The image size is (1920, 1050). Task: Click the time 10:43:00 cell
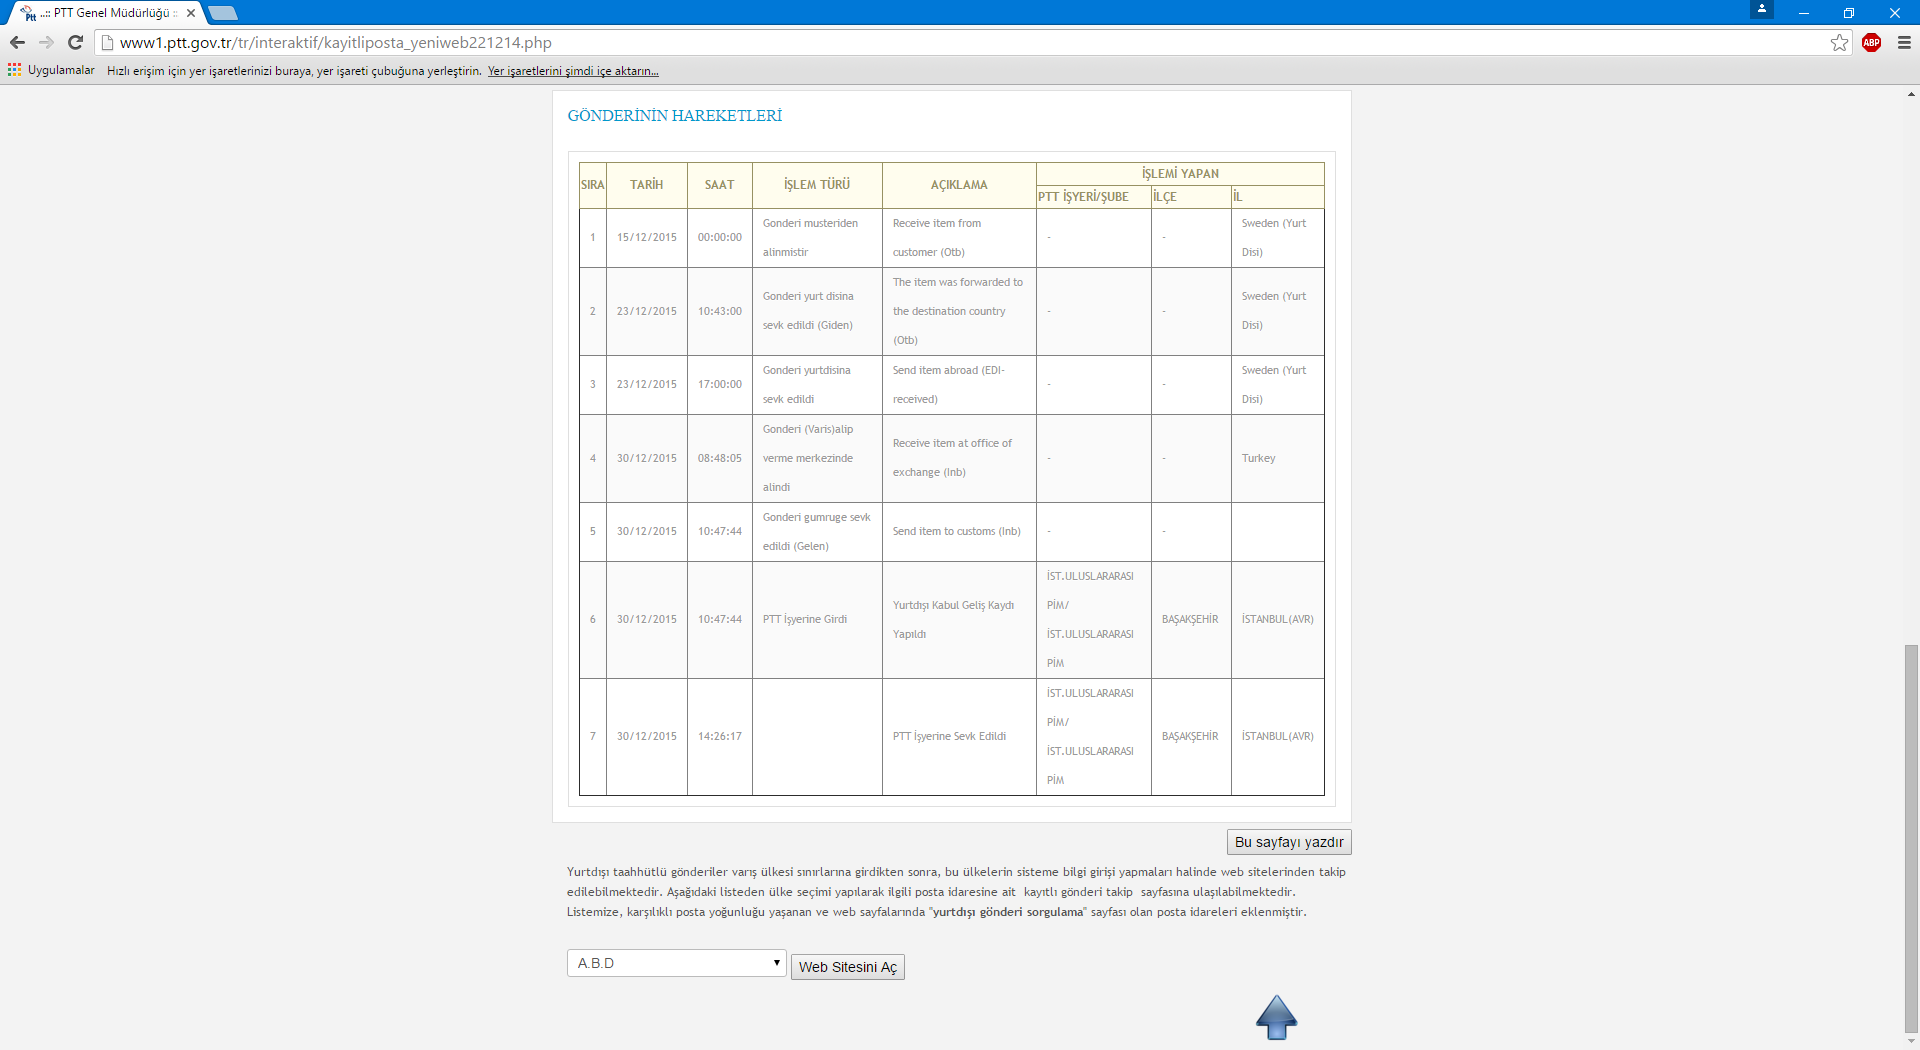click(719, 312)
